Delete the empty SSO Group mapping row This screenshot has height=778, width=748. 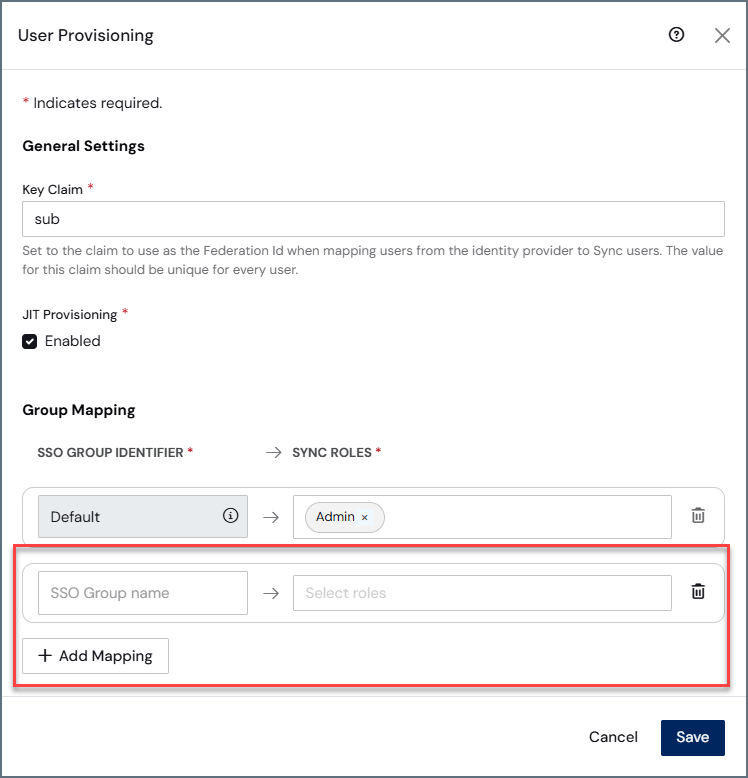point(698,591)
